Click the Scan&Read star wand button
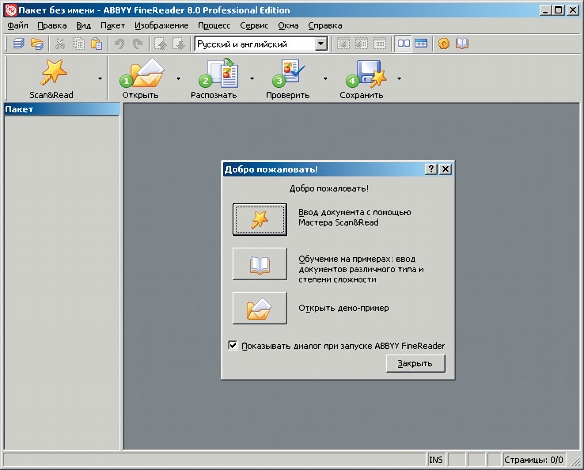Viewport: 584px width, 470px height. [x=51, y=79]
